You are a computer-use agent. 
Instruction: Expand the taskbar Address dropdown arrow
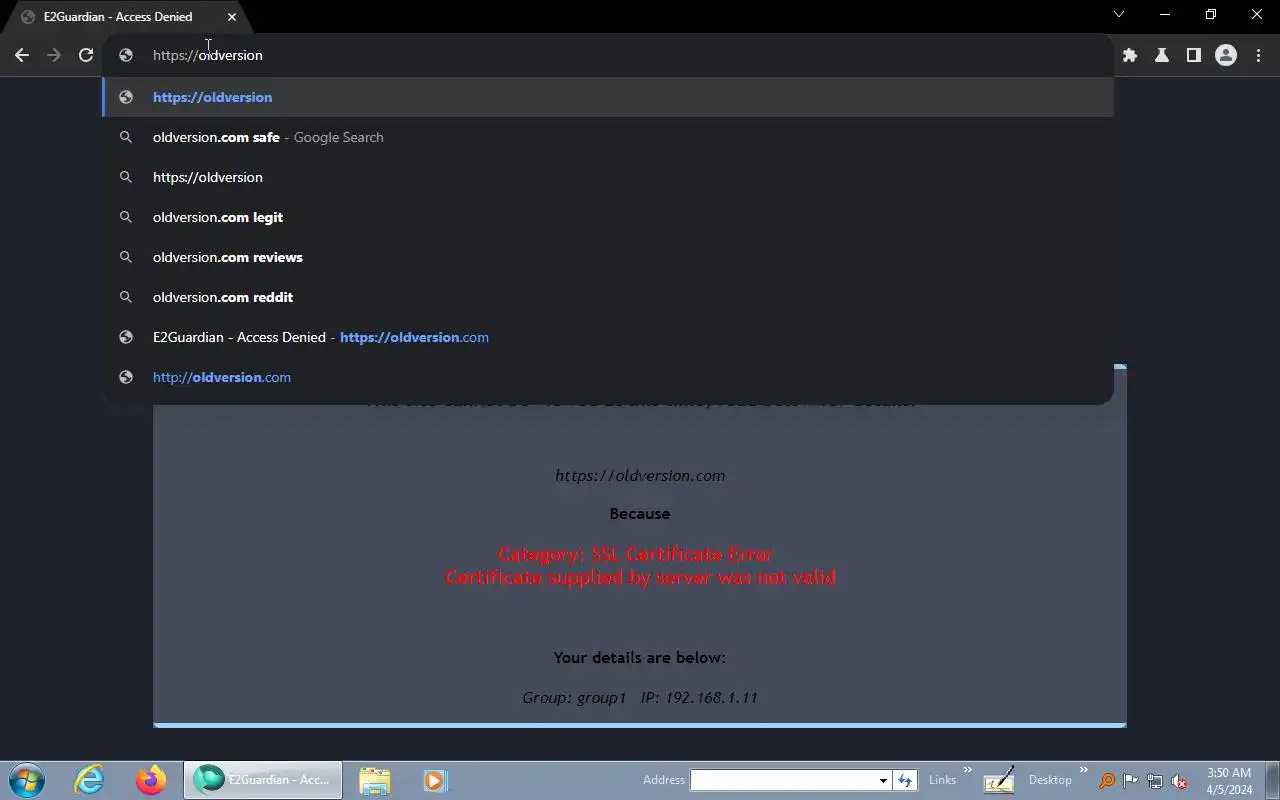click(883, 780)
